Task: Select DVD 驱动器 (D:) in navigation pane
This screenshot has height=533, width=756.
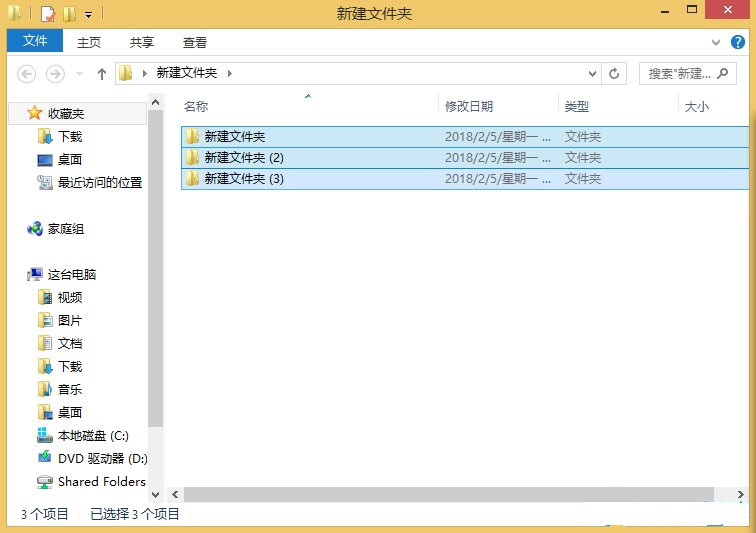Action: (x=101, y=458)
